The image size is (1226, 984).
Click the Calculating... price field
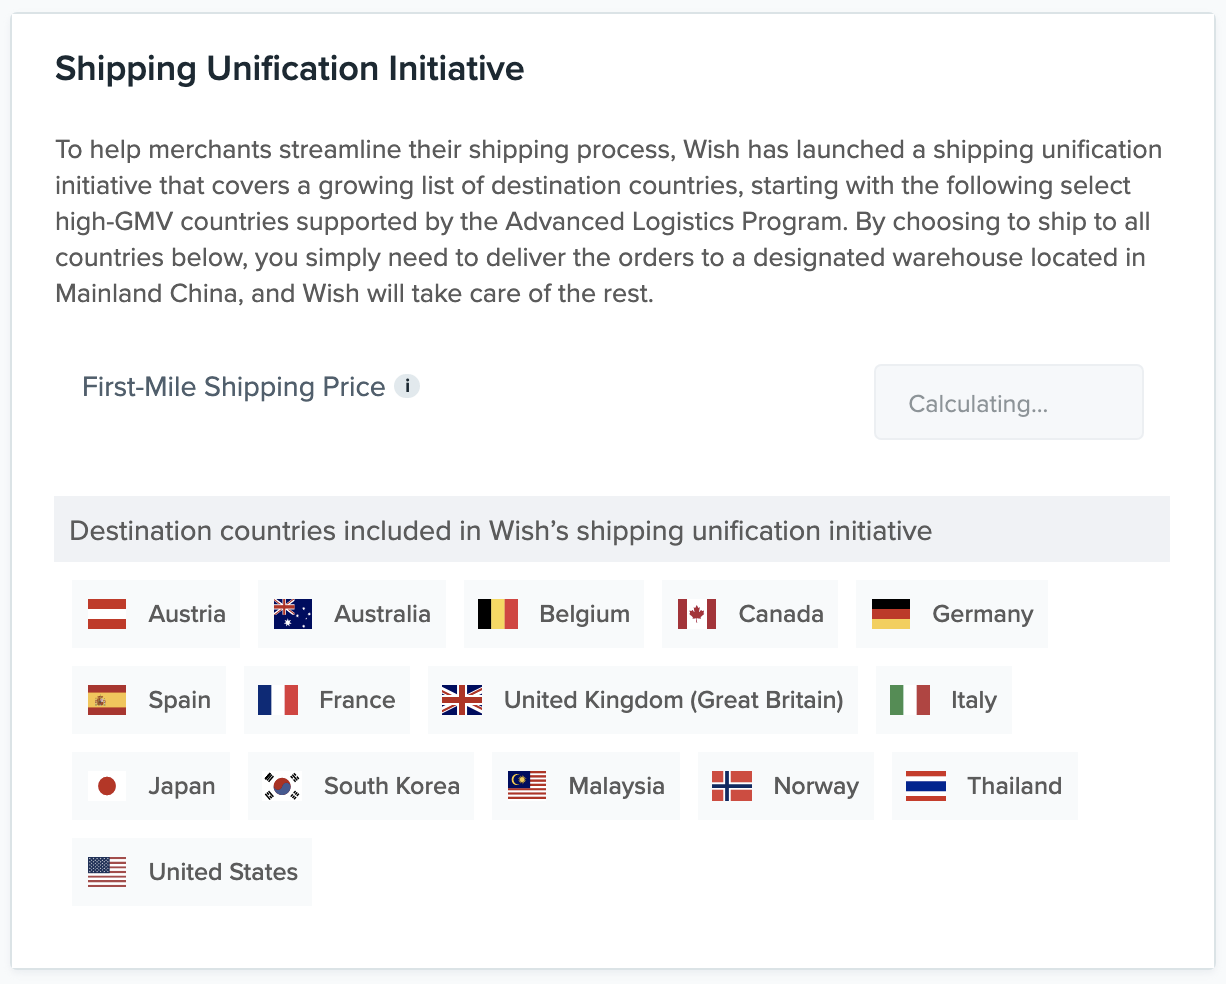1008,402
